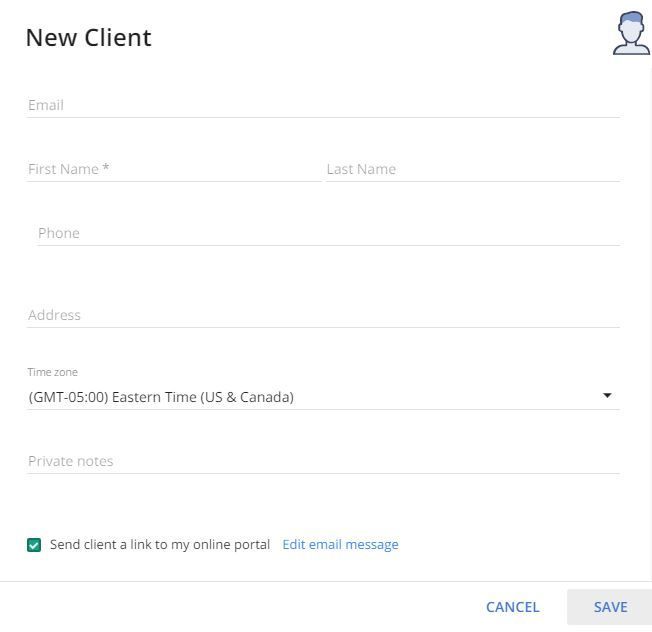Click the Private notes field

(323, 461)
